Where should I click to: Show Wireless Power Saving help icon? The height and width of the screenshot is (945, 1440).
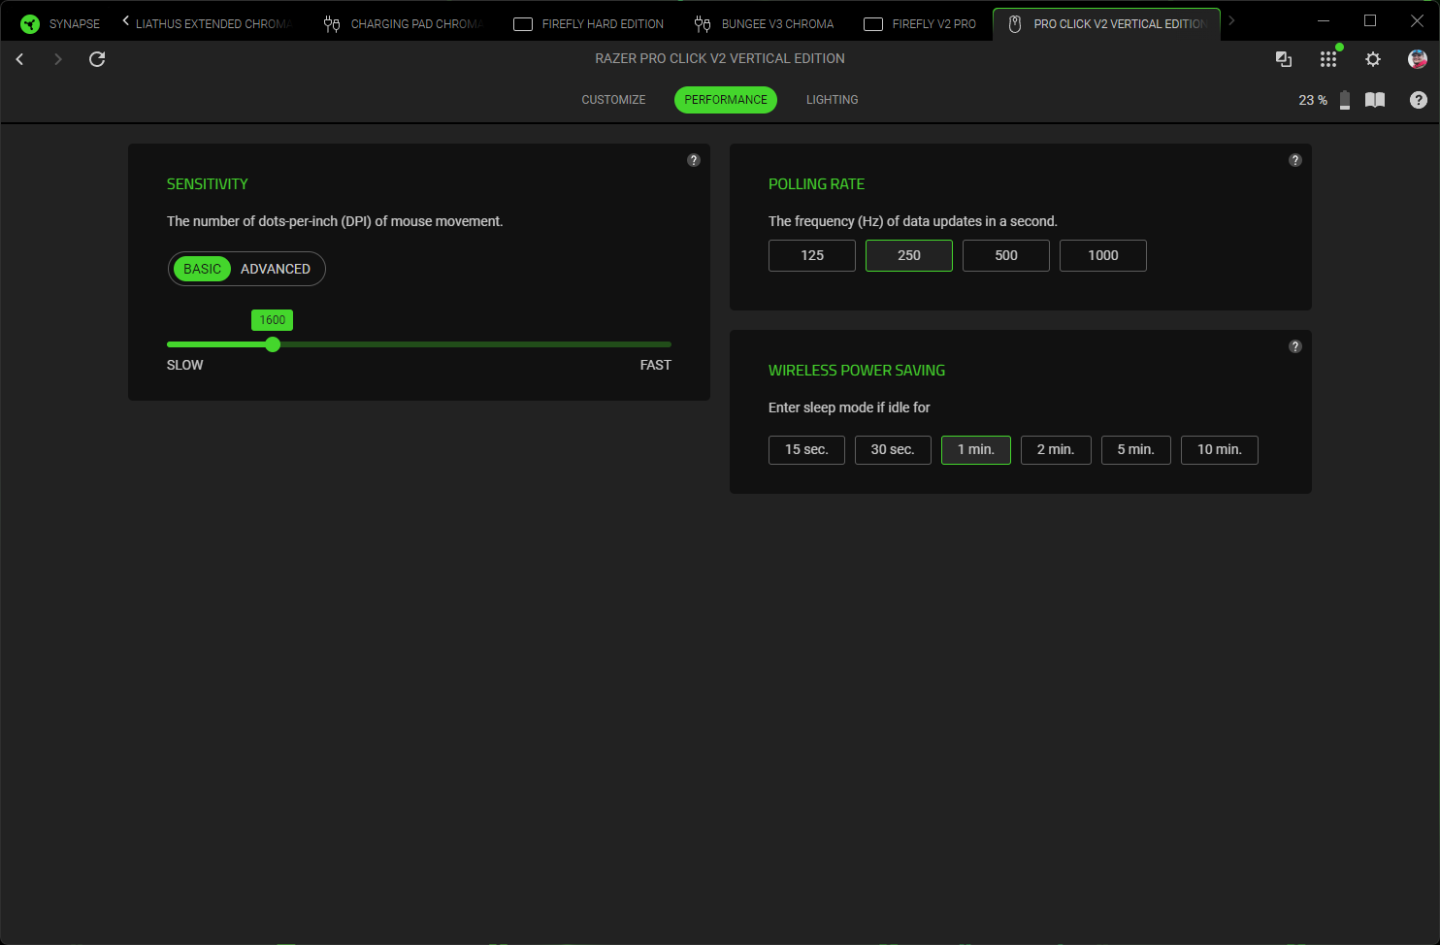click(x=1295, y=346)
